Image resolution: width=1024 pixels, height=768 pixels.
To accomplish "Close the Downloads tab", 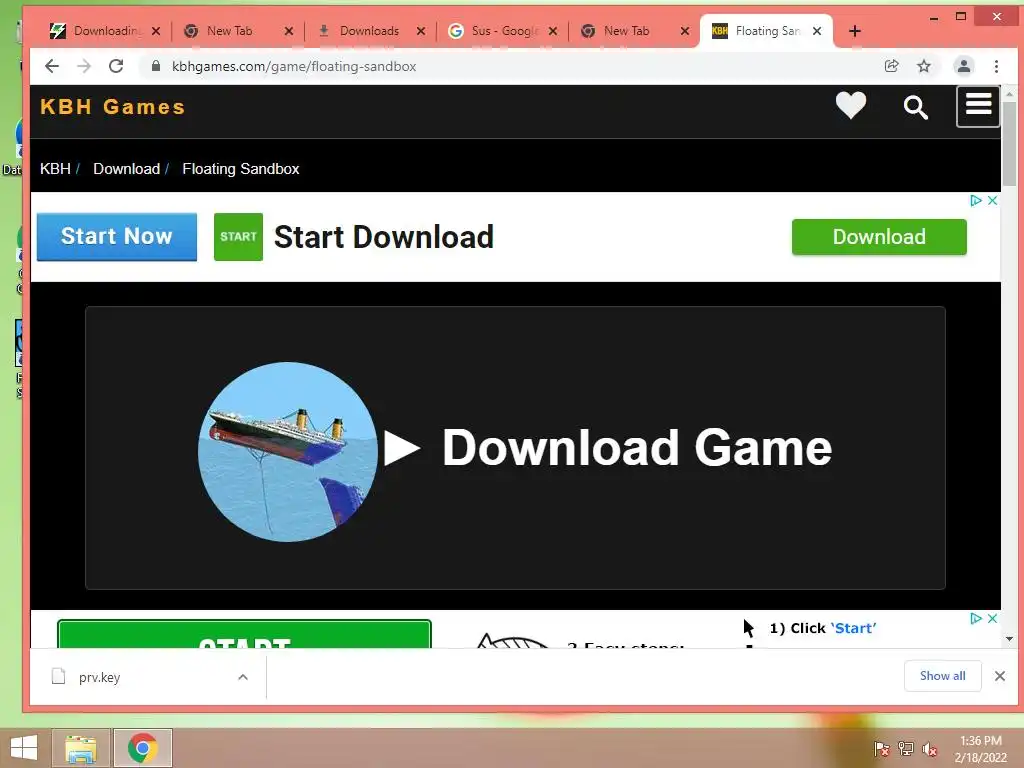I will 421,31.
